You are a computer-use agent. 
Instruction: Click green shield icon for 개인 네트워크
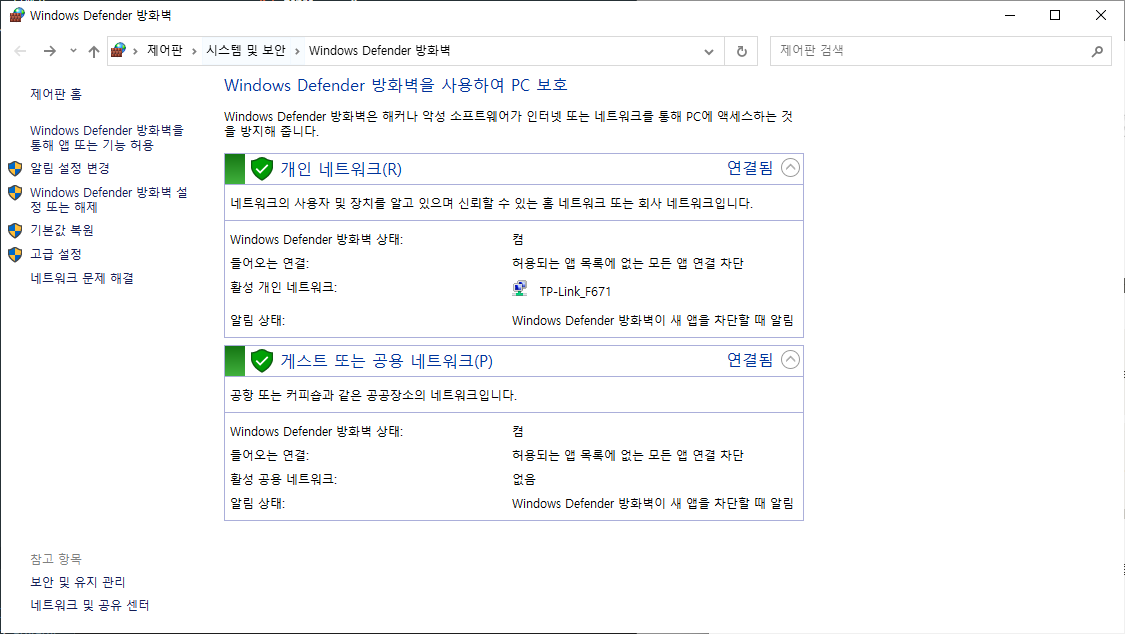(x=262, y=169)
